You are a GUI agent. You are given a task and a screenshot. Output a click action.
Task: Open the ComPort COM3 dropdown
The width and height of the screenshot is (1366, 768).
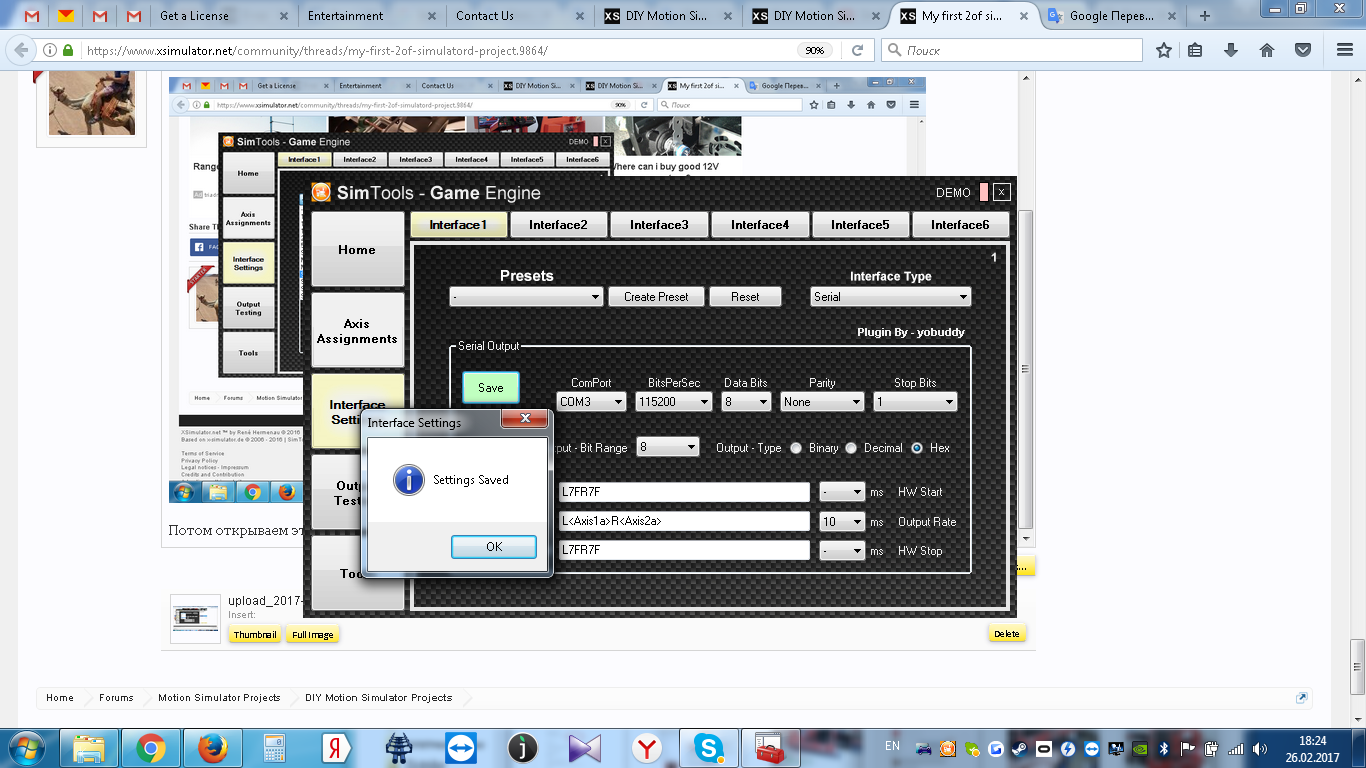click(591, 402)
